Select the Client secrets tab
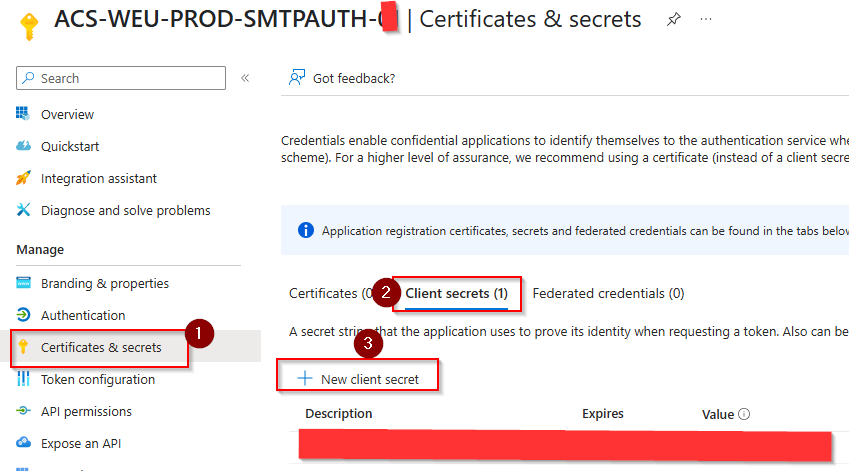This screenshot has height=471, width=849. click(456, 293)
